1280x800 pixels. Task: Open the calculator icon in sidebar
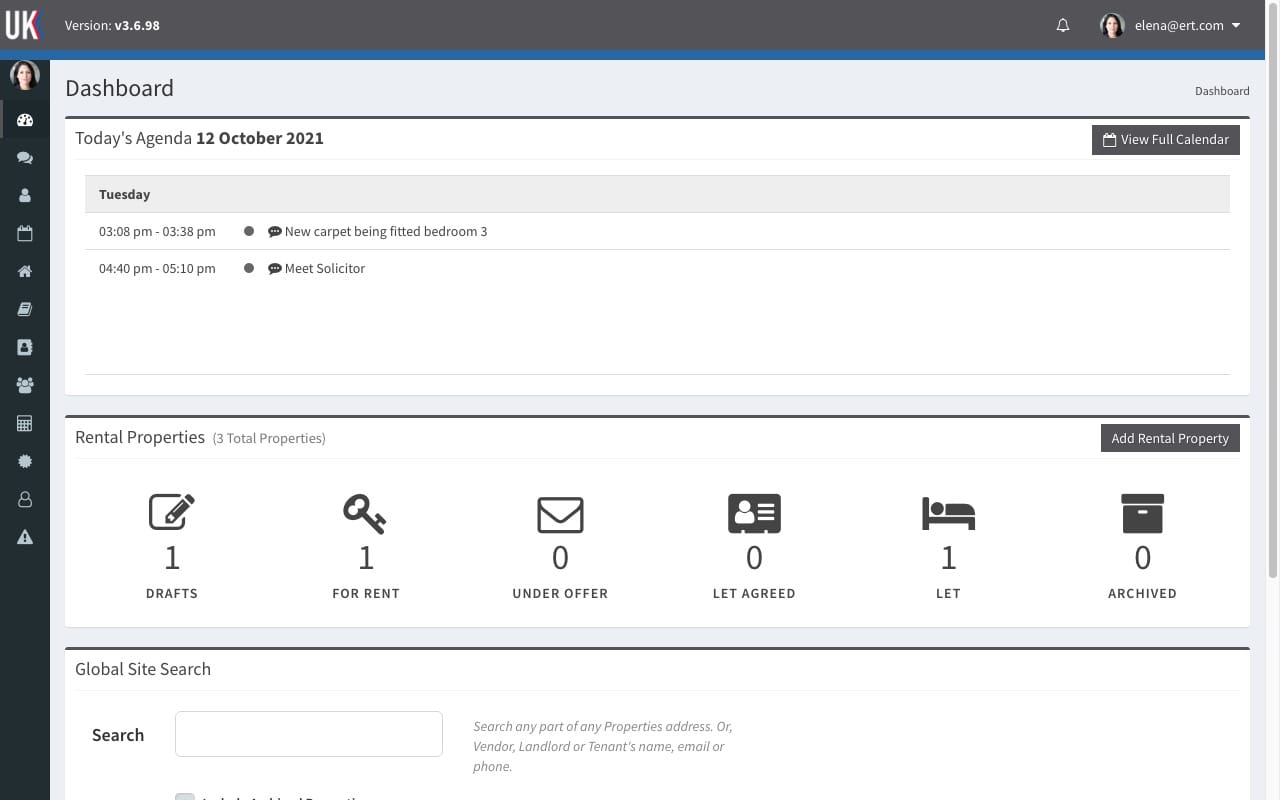[25, 423]
